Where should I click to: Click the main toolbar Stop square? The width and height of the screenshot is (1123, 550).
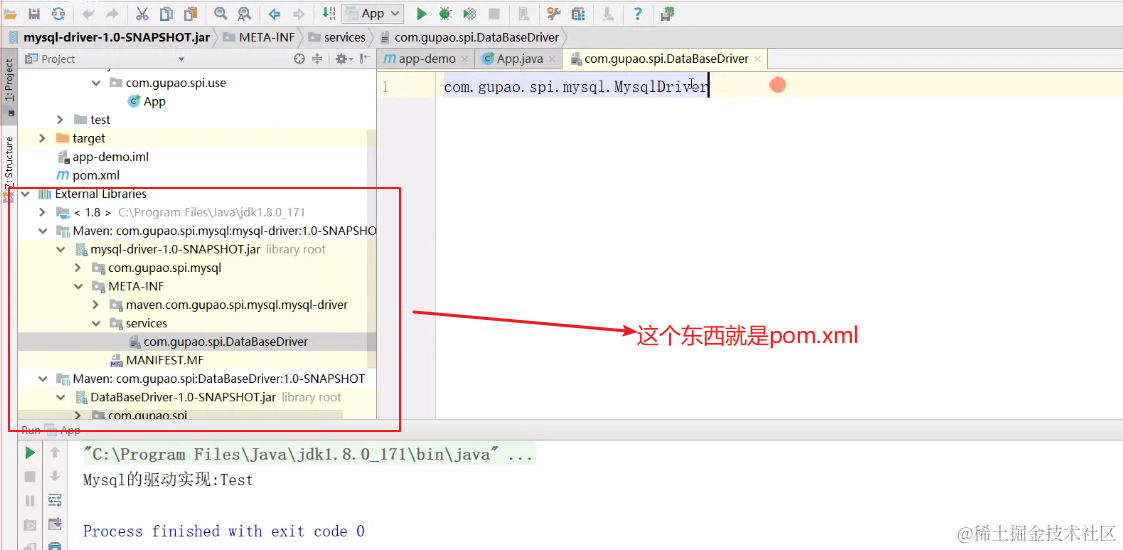494,13
